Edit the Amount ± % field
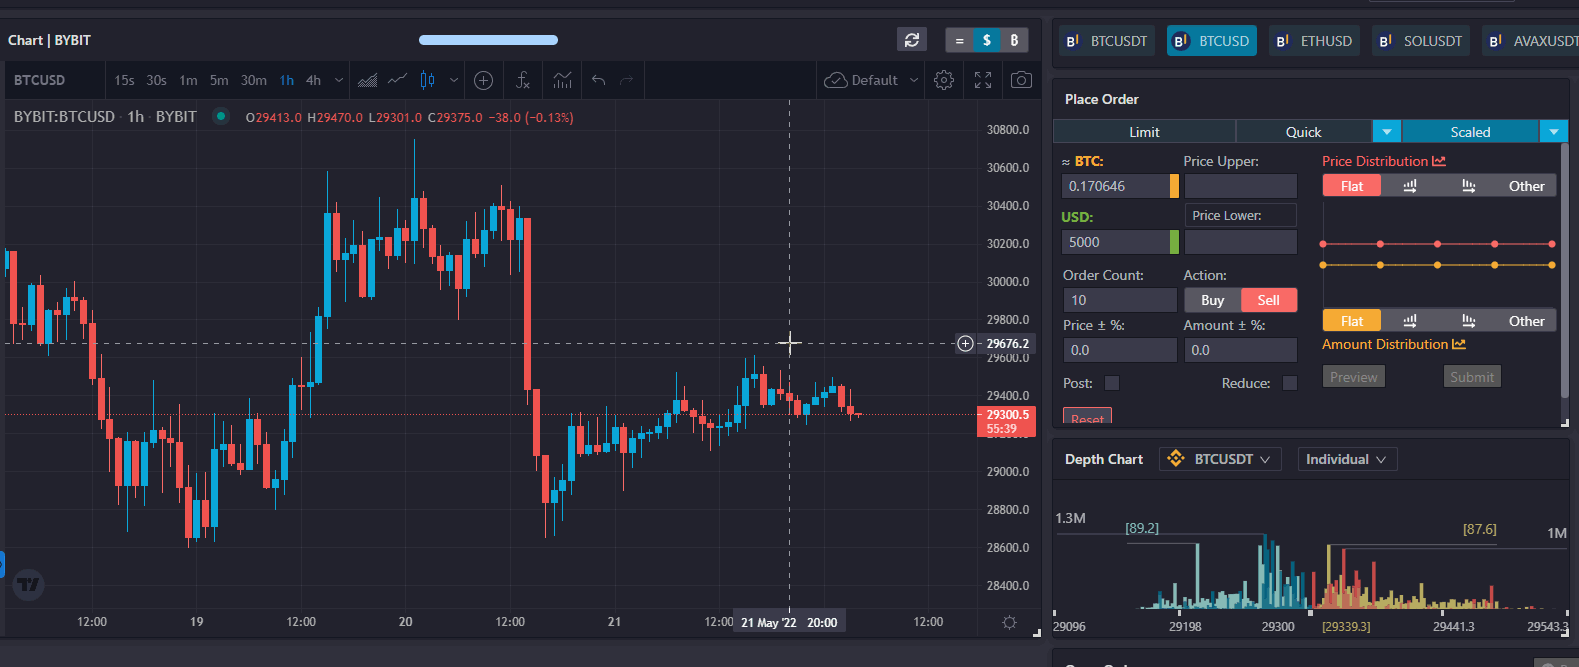This screenshot has height=667, width=1579. pos(1240,350)
